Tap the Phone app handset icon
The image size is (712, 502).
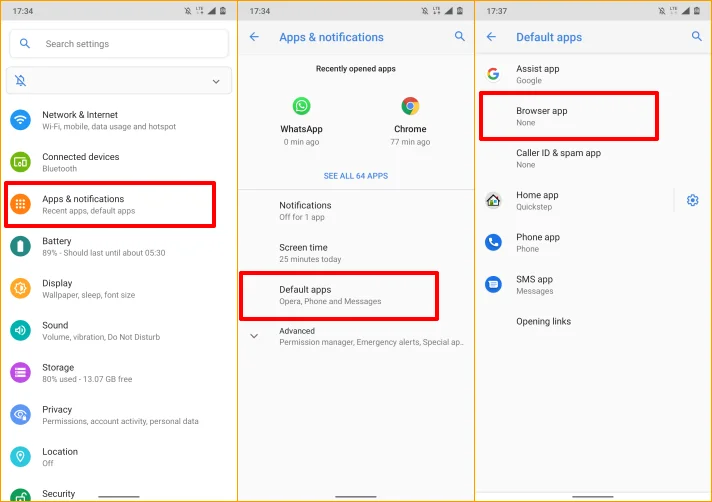click(x=493, y=242)
